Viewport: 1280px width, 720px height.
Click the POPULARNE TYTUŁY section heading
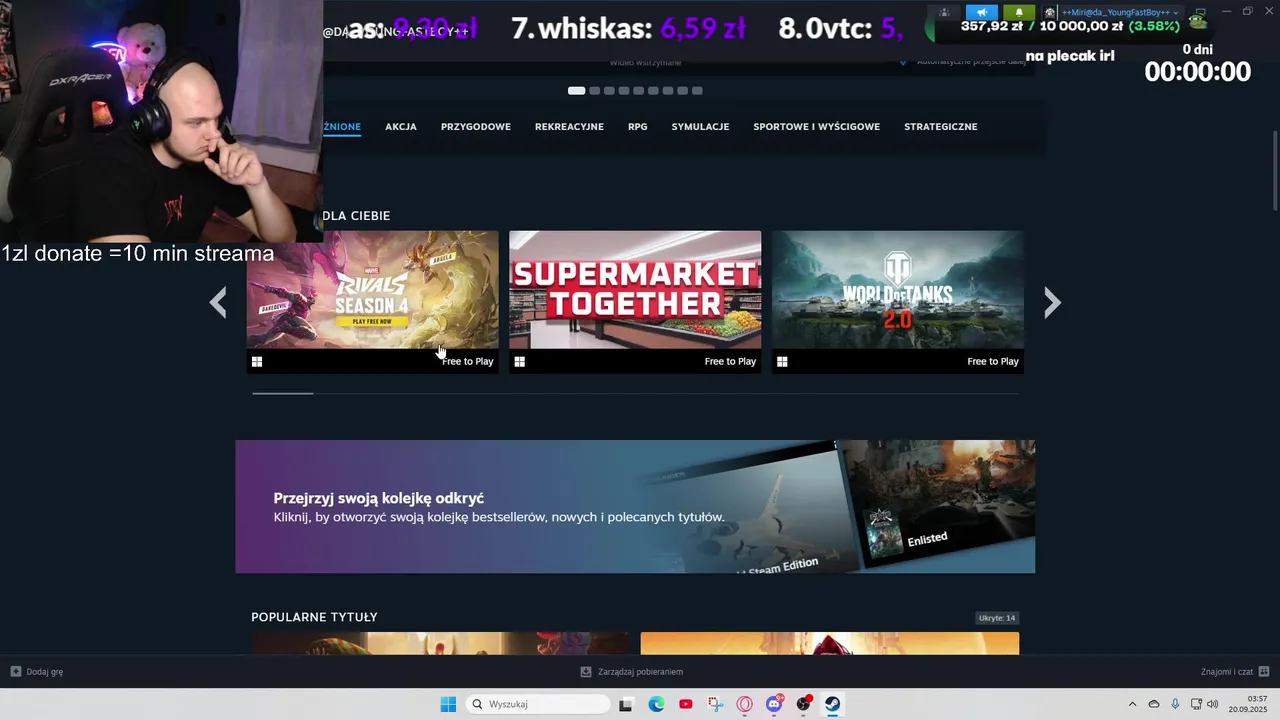[x=314, y=617]
